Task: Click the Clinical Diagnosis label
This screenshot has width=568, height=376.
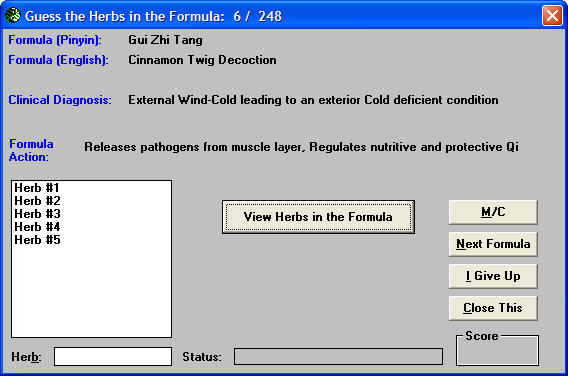Action: (x=60, y=100)
